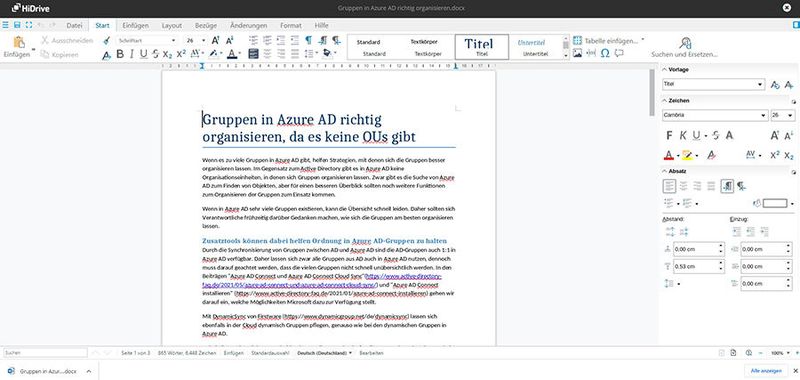800x380 pixels.
Task: Toggle formatting marks pilcrow icon
Action: pos(309,40)
